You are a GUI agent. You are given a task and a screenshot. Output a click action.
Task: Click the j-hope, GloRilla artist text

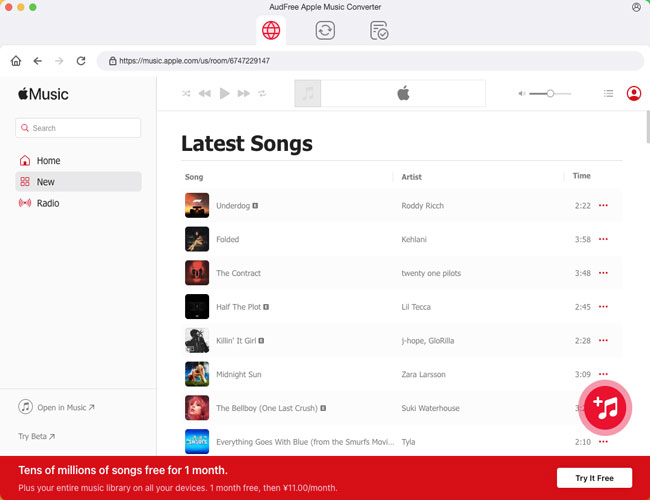coord(427,341)
